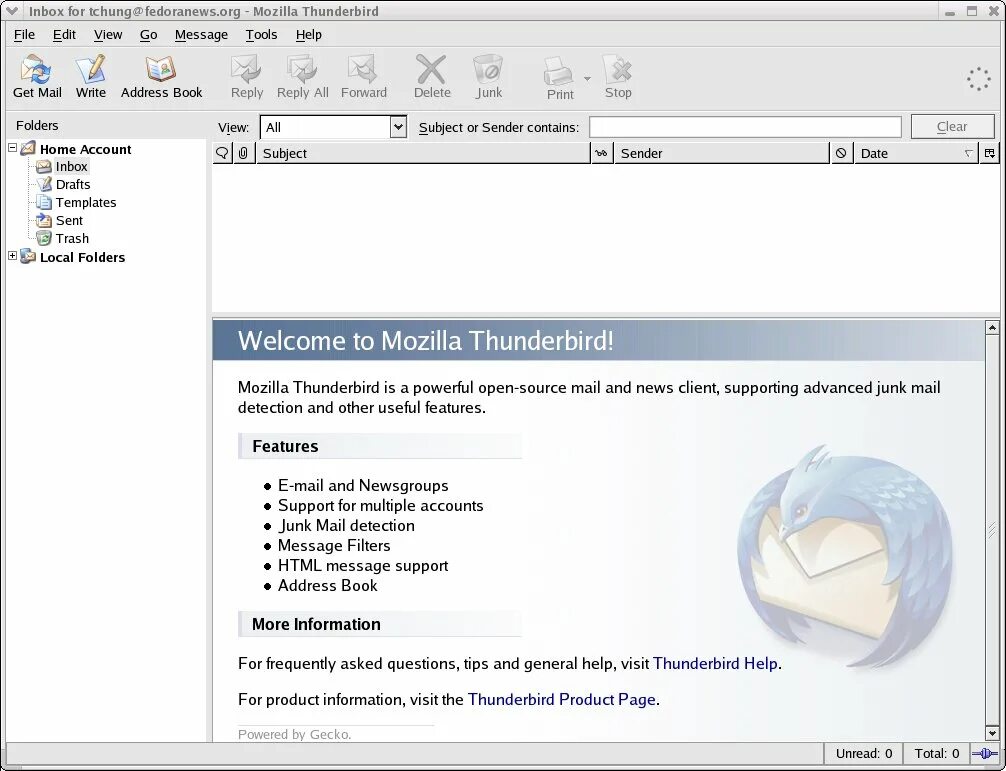Click the scrollbar up arrow in preview
Image resolution: width=1006 pixels, height=771 pixels.
[x=992, y=328]
